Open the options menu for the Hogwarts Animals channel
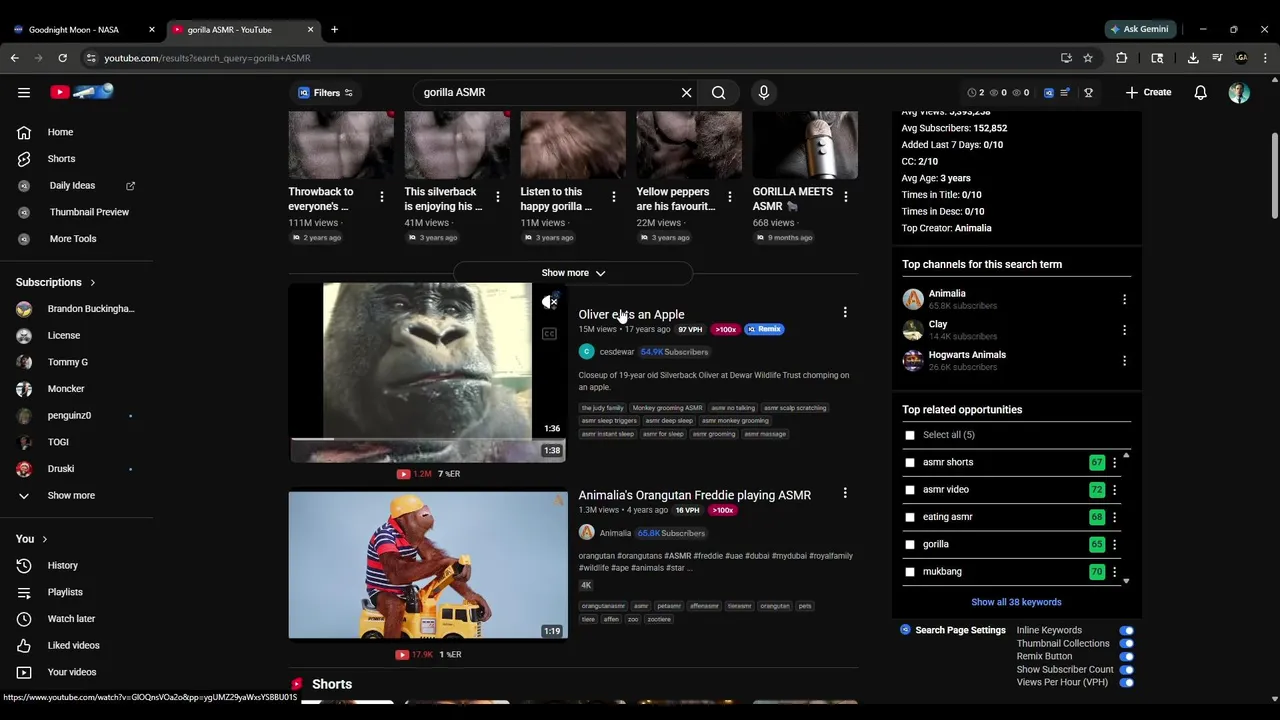1280x720 pixels. (x=1124, y=360)
